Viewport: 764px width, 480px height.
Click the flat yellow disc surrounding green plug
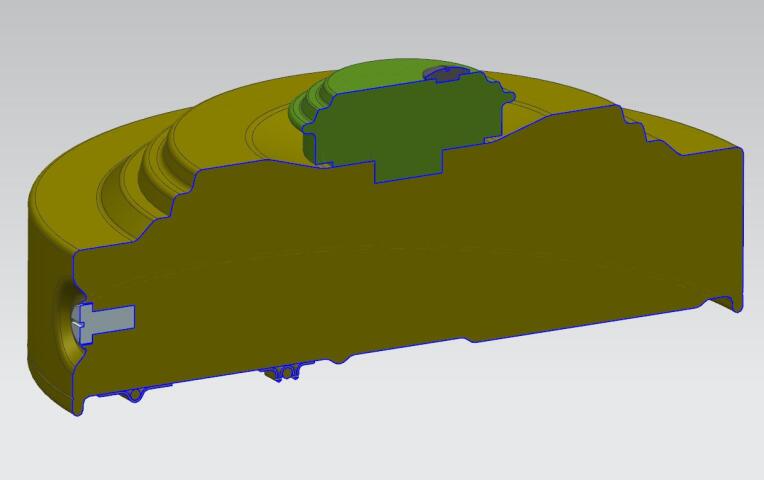coord(253,134)
